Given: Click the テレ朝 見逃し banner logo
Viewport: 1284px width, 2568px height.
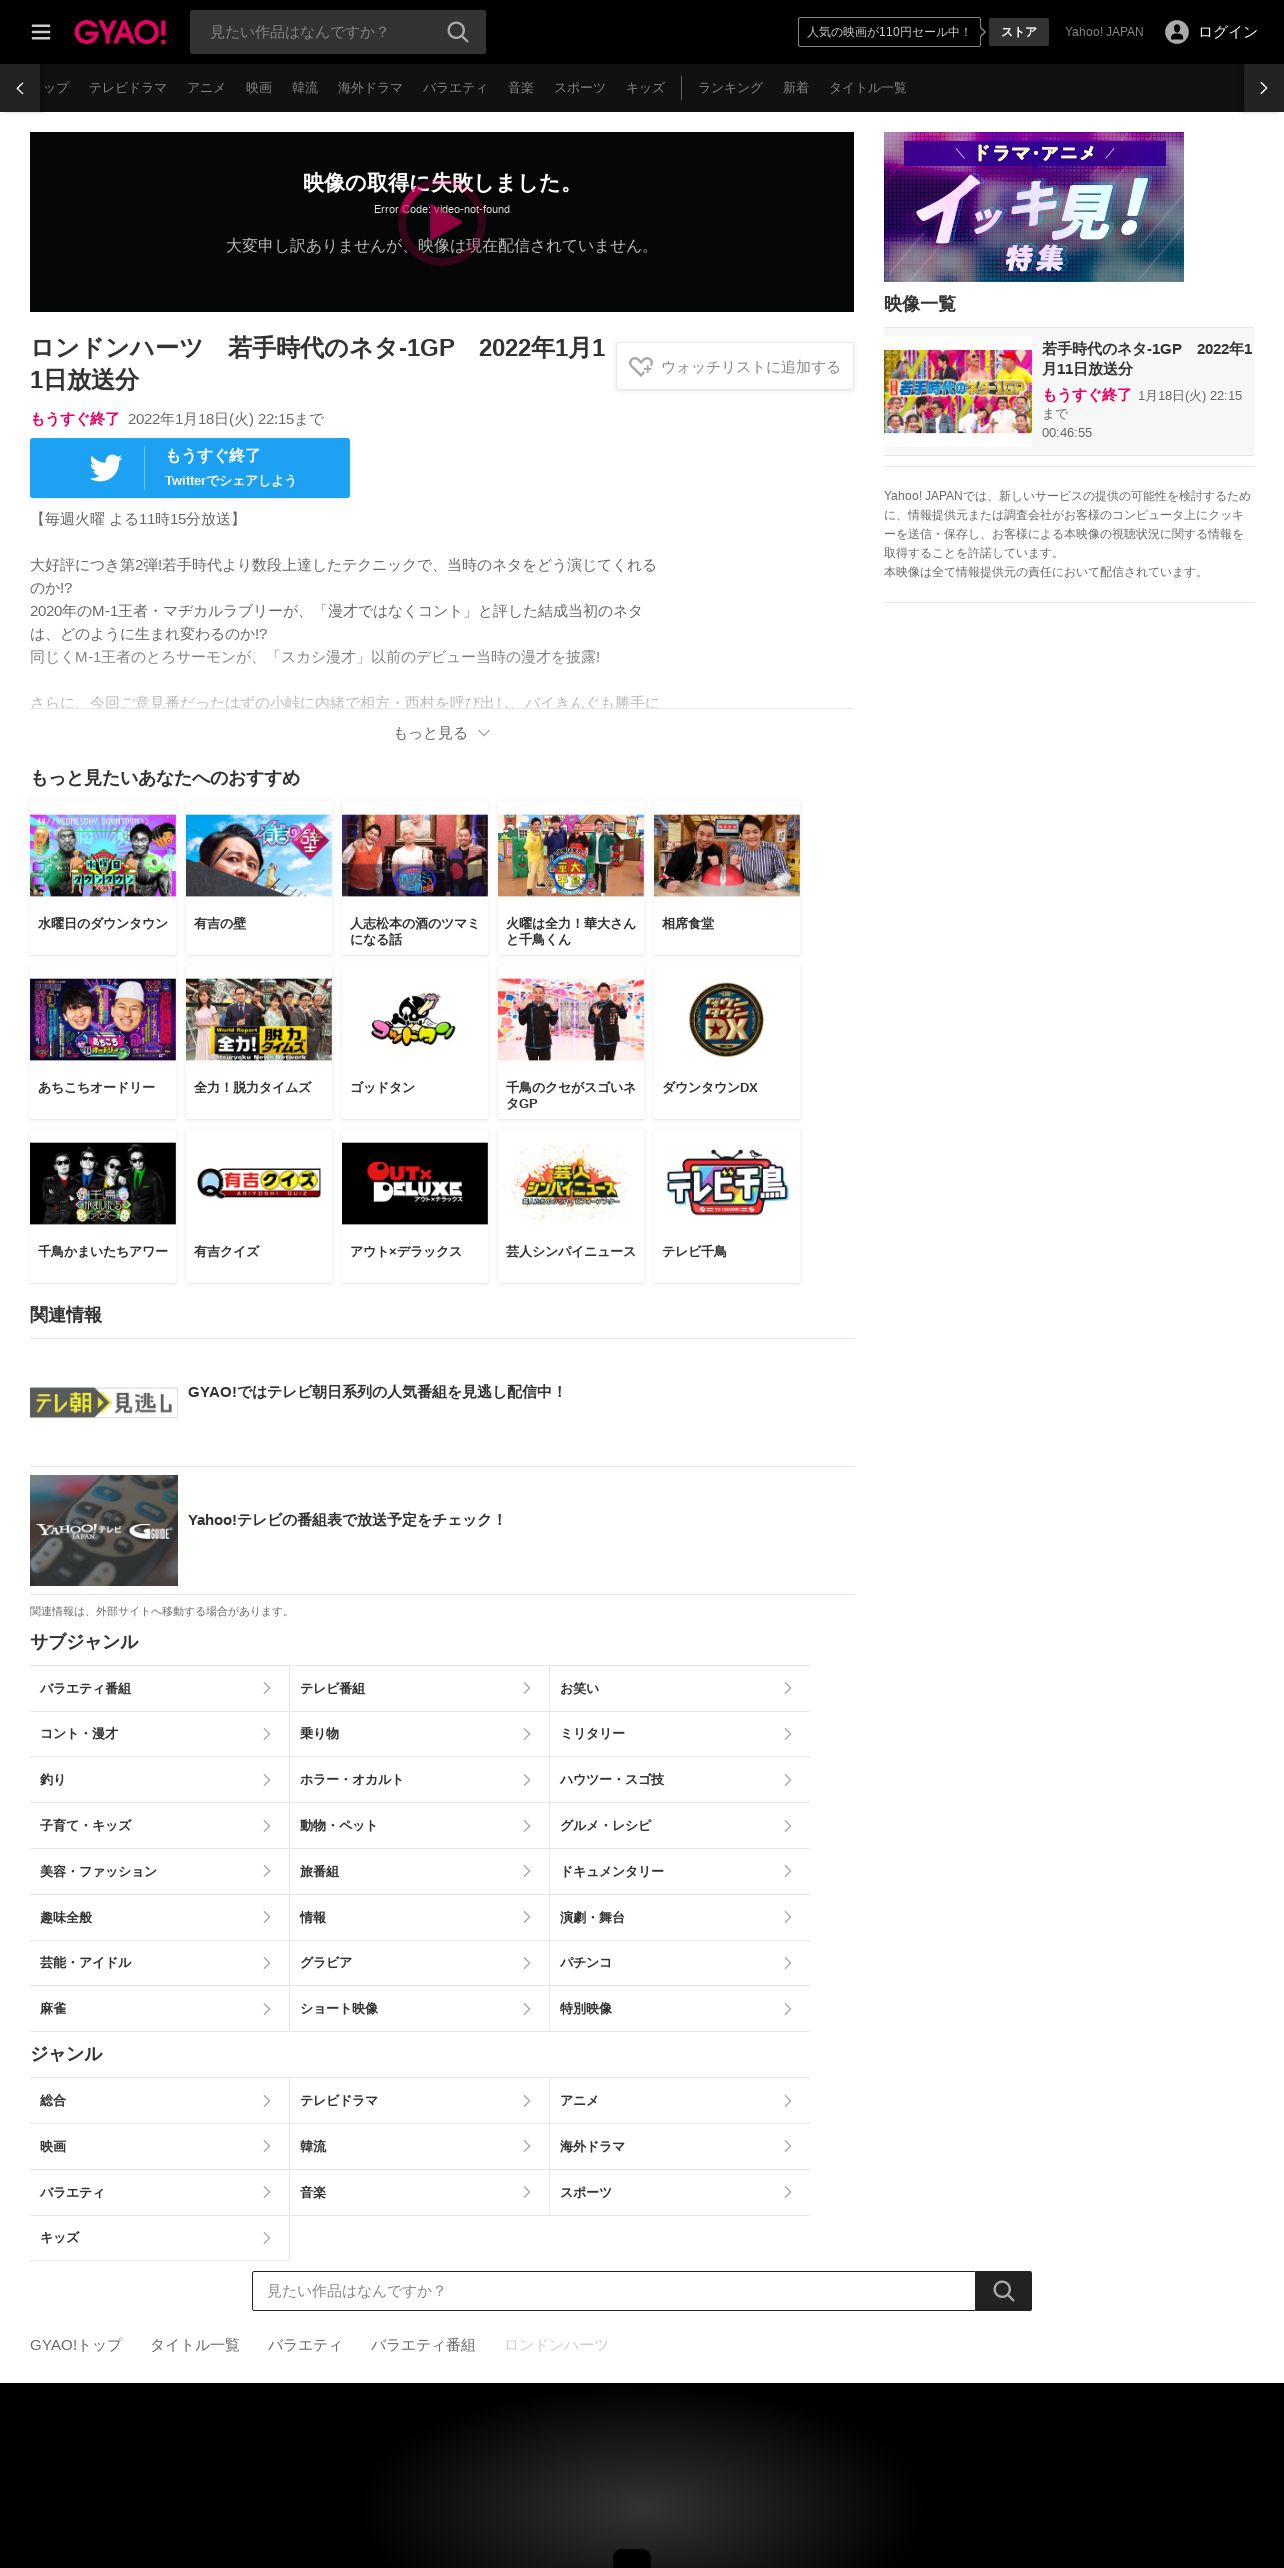Looking at the screenshot, I should (104, 1402).
